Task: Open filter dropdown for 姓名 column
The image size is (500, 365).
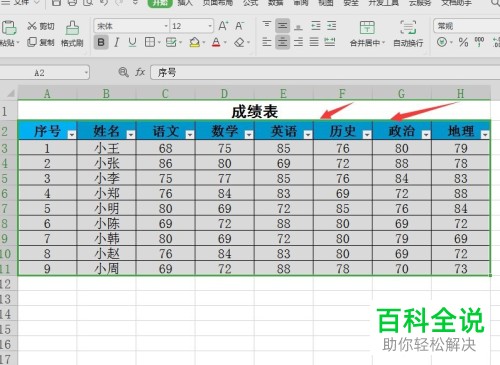Action: pos(131,134)
